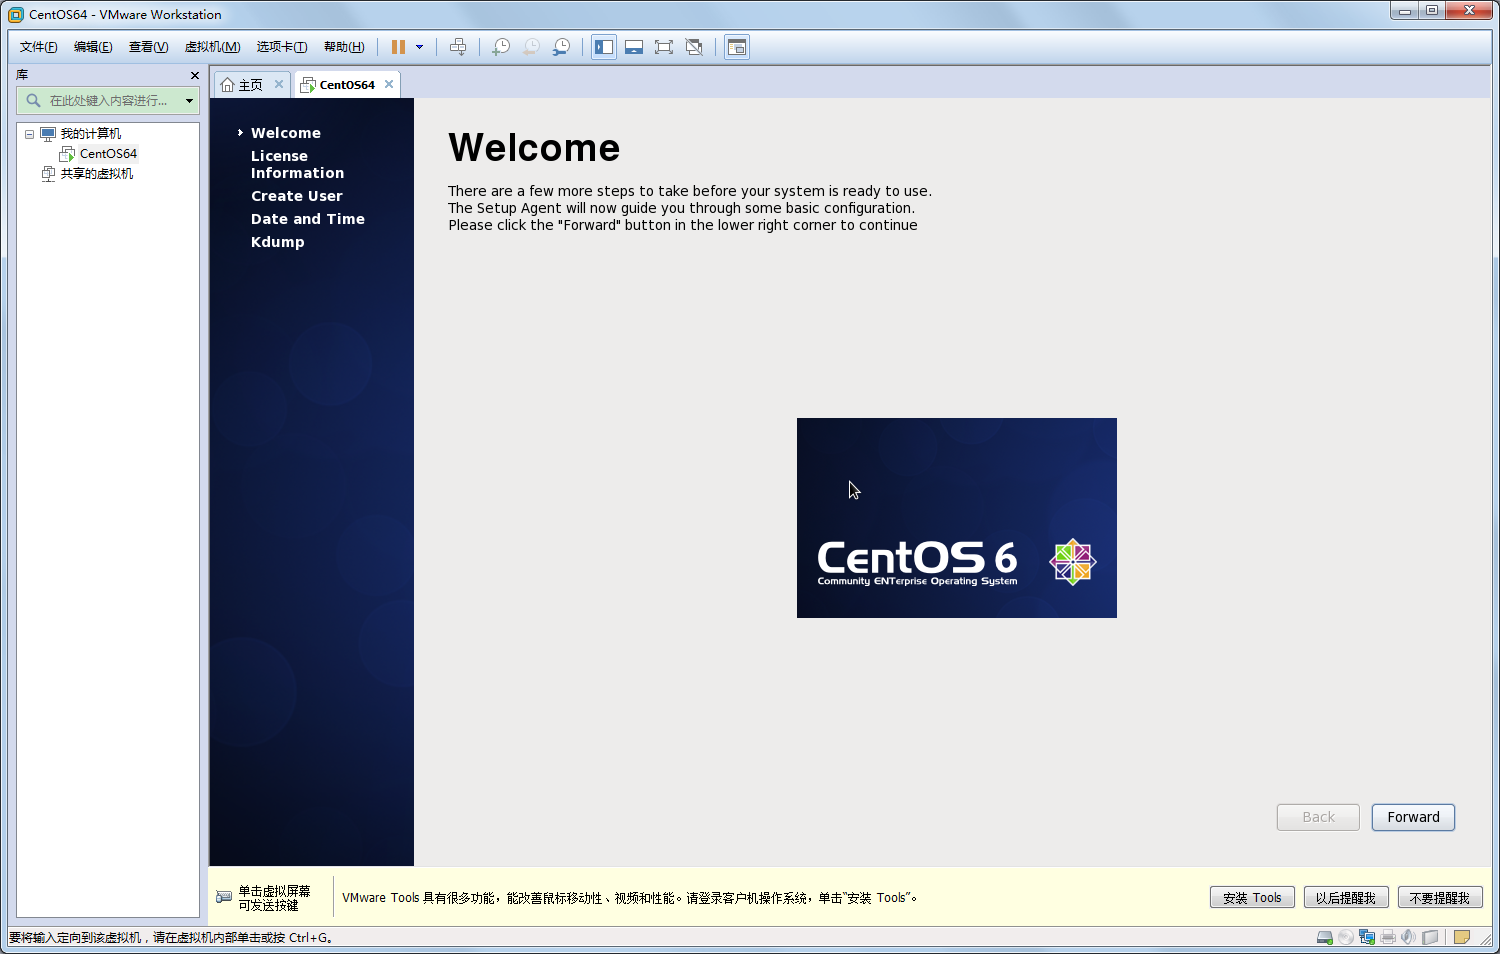Open the 查看(V) menu
This screenshot has width=1500, height=954.
coord(148,47)
